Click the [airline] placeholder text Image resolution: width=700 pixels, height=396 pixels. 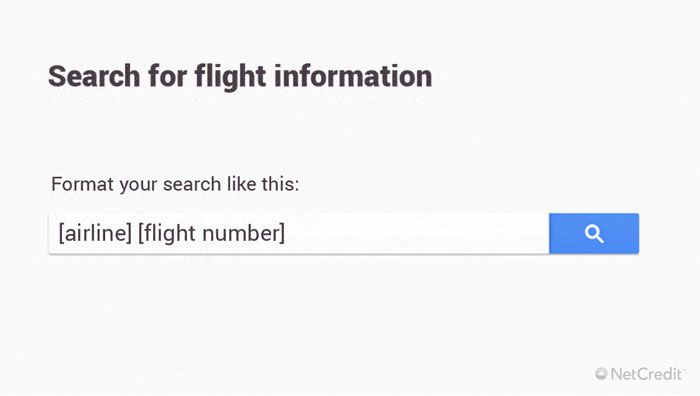click(x=95, y=233)
